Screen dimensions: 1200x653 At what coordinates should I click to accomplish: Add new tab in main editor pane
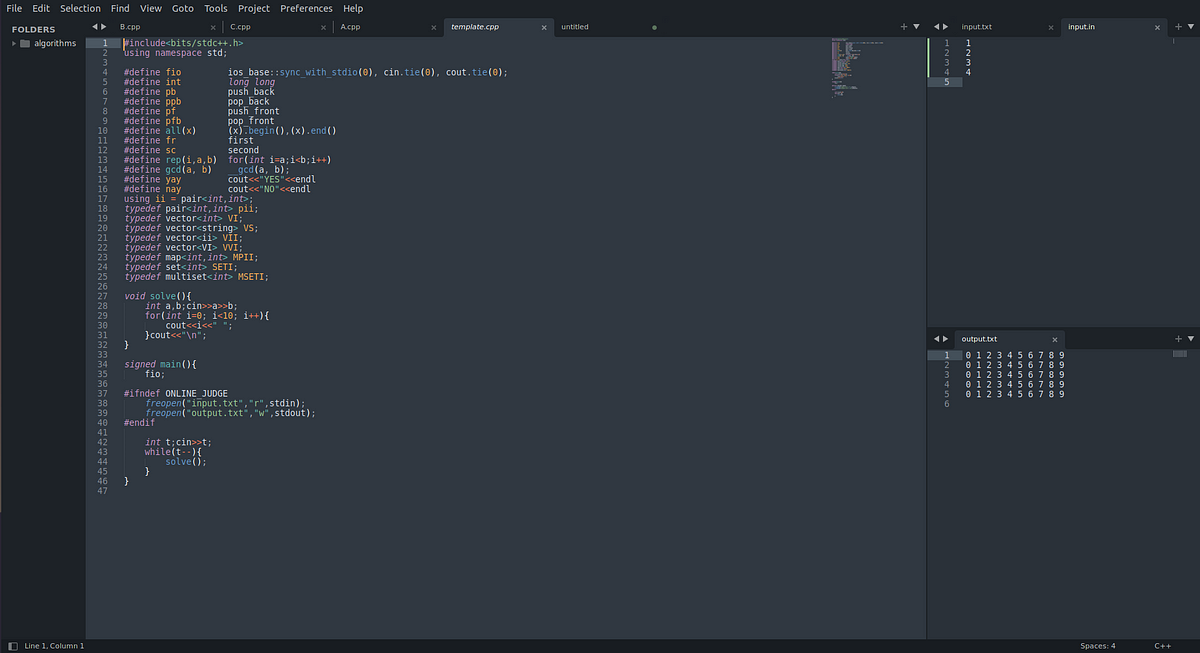tap(904, 27)
